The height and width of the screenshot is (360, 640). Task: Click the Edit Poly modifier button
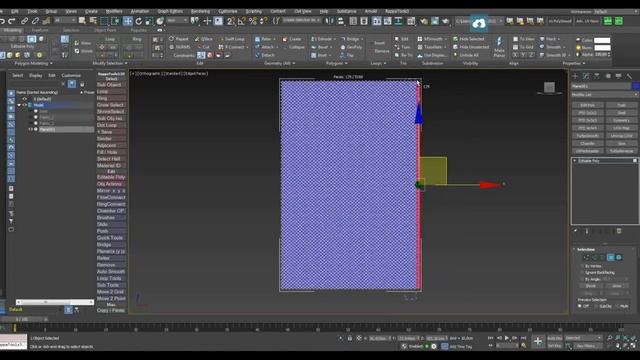pyautogui.click(x=587, y=105)
